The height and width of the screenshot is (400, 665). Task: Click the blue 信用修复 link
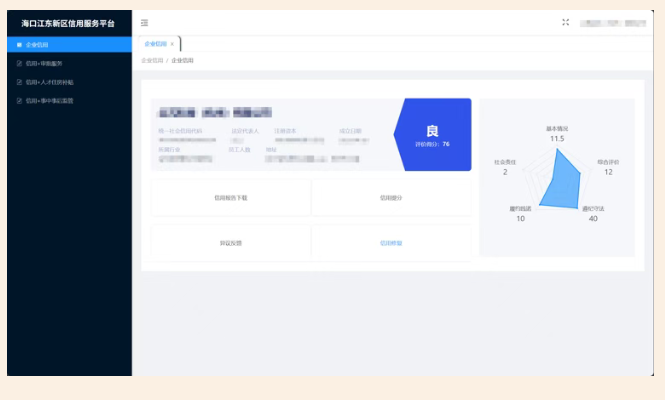391,243
